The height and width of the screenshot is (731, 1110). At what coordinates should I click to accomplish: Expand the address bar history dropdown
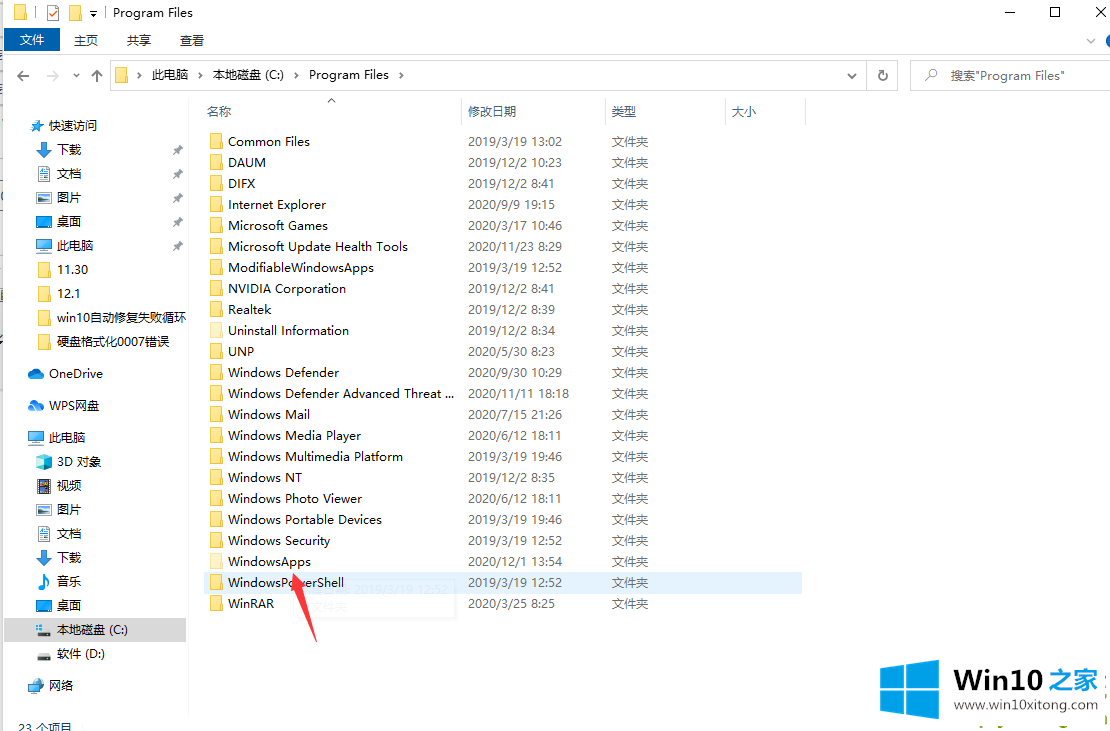[852, 76]
